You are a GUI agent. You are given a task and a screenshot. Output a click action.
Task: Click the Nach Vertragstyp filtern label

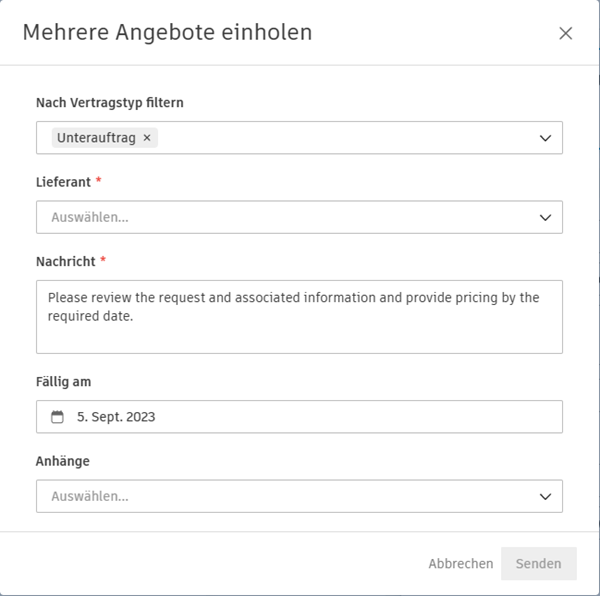coord(110,103)
